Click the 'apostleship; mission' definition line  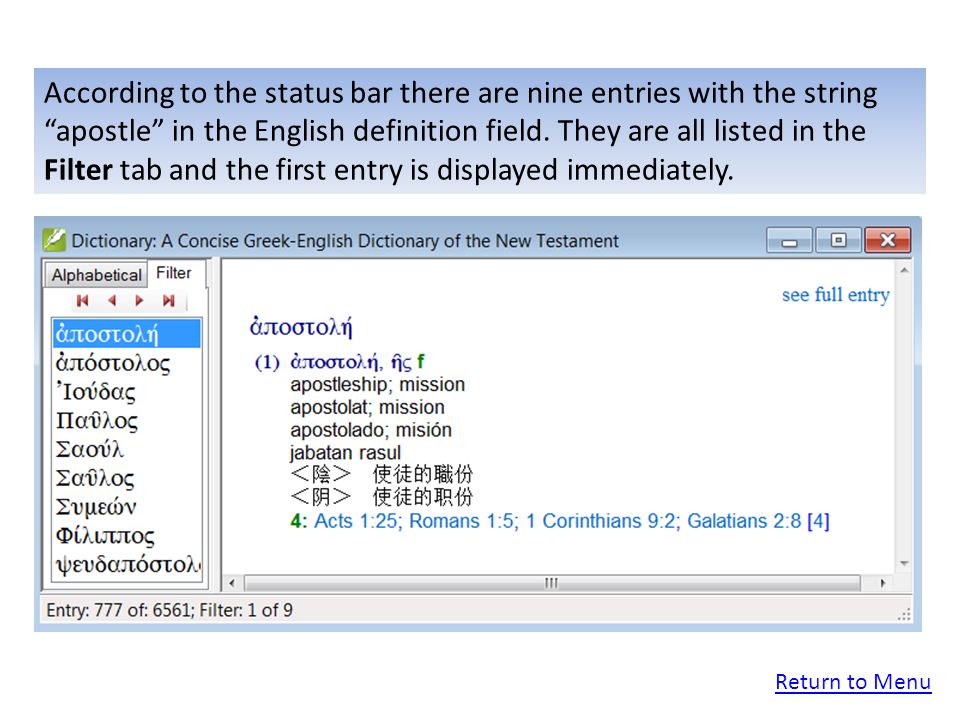tap(378, 384)
